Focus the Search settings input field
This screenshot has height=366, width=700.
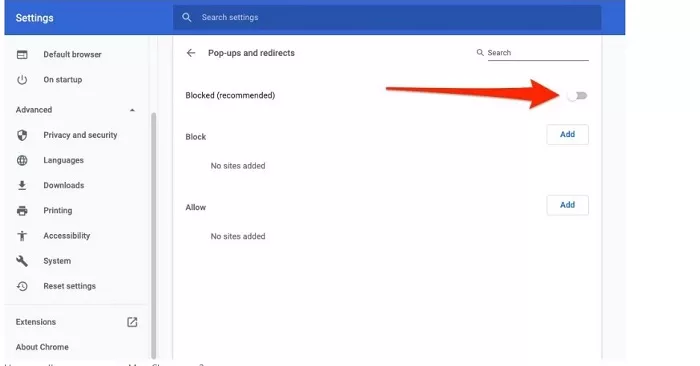coord(387,17)
